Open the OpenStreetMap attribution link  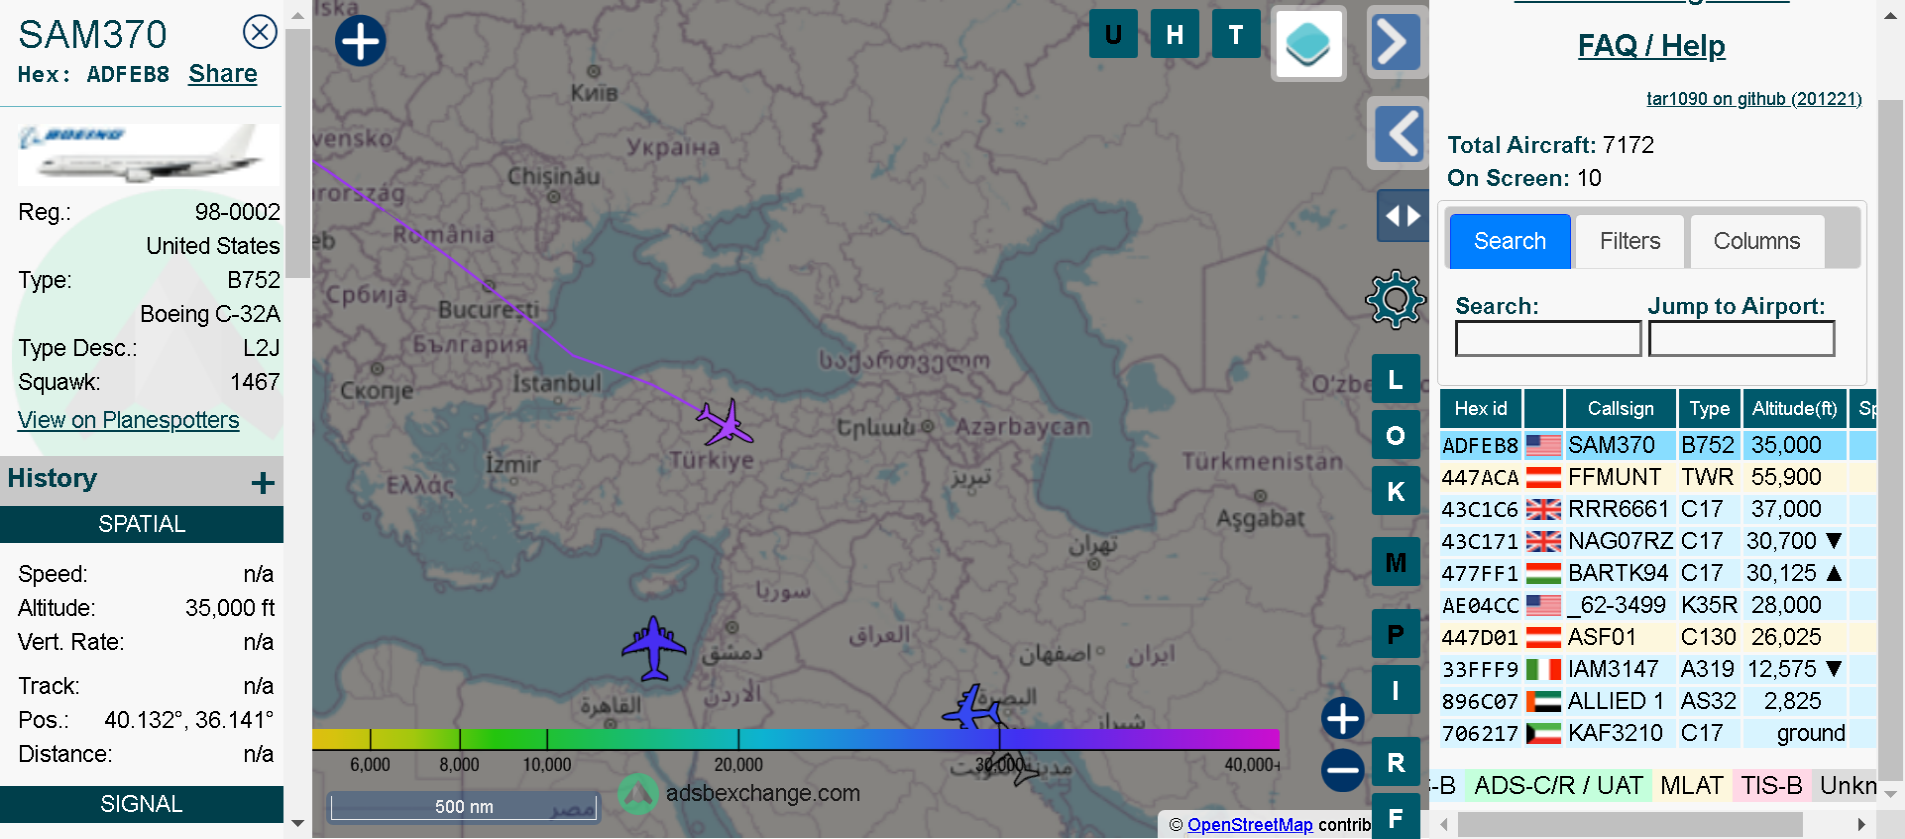click(x=1250, y=825)
